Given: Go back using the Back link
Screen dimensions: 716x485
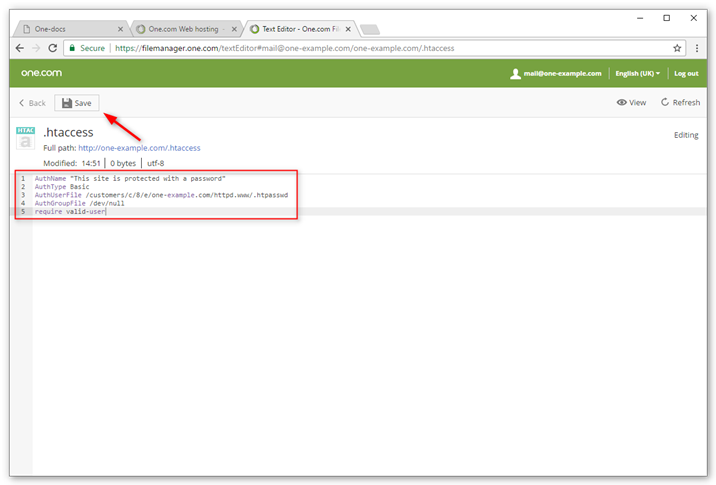Looking at the screenshot, I should pyautogui.click(x=32, y=103).
